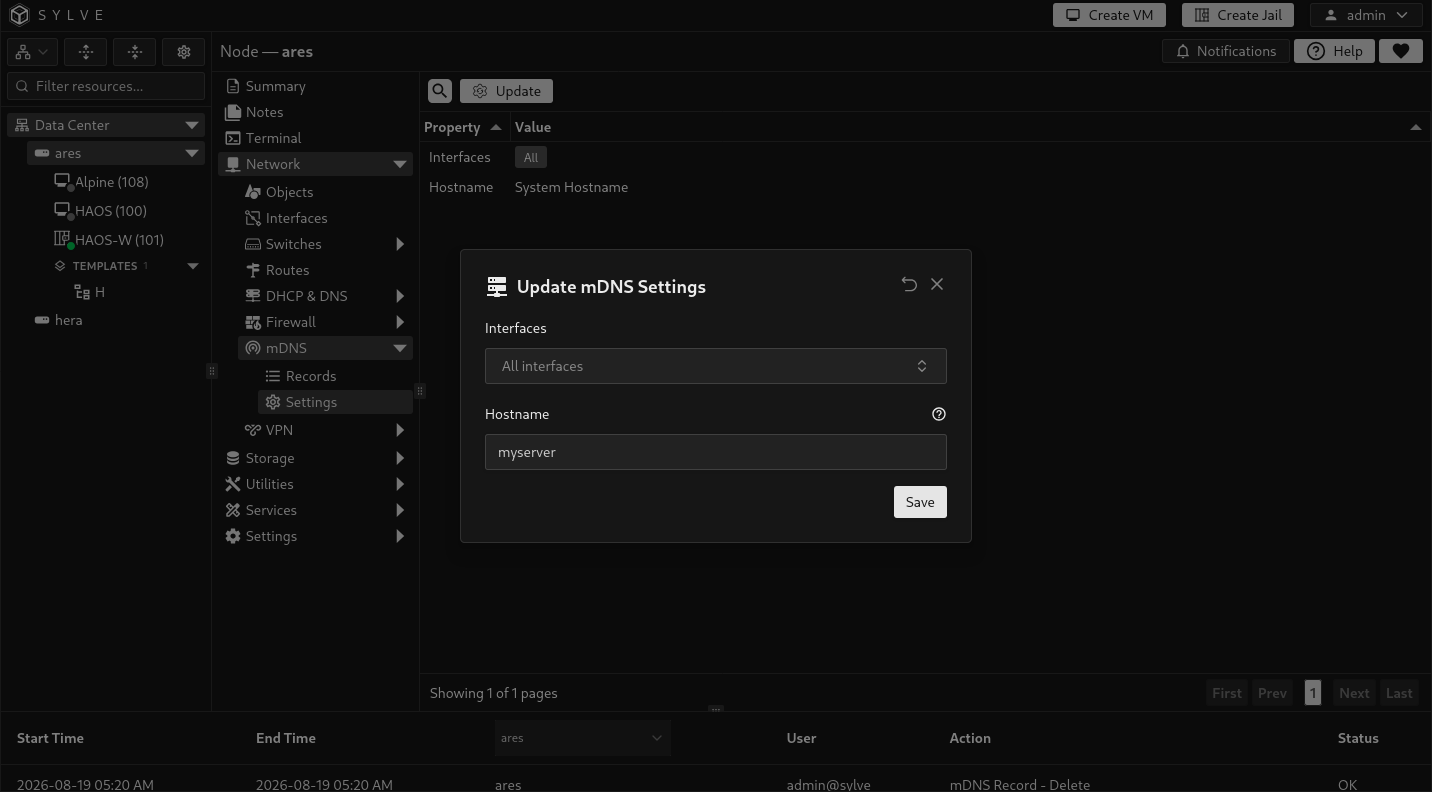The image size is (1432, 792).
Task: Select the H template tree item
Action: pyautogui.click(x=100, y=292)
